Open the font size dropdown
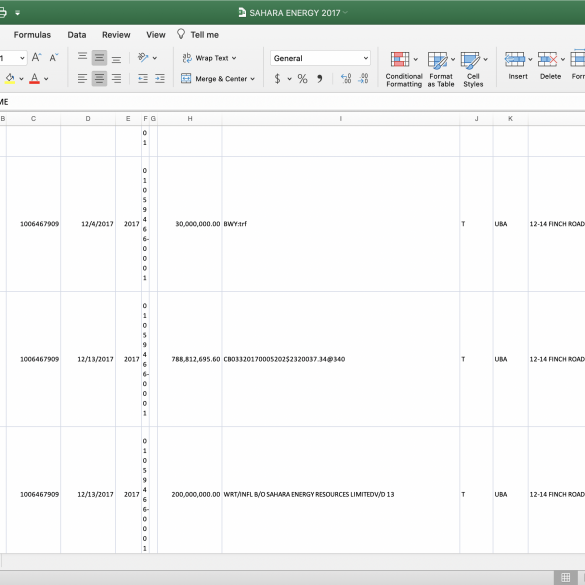This screenshot has height=585, width=585. coord(22,58)
